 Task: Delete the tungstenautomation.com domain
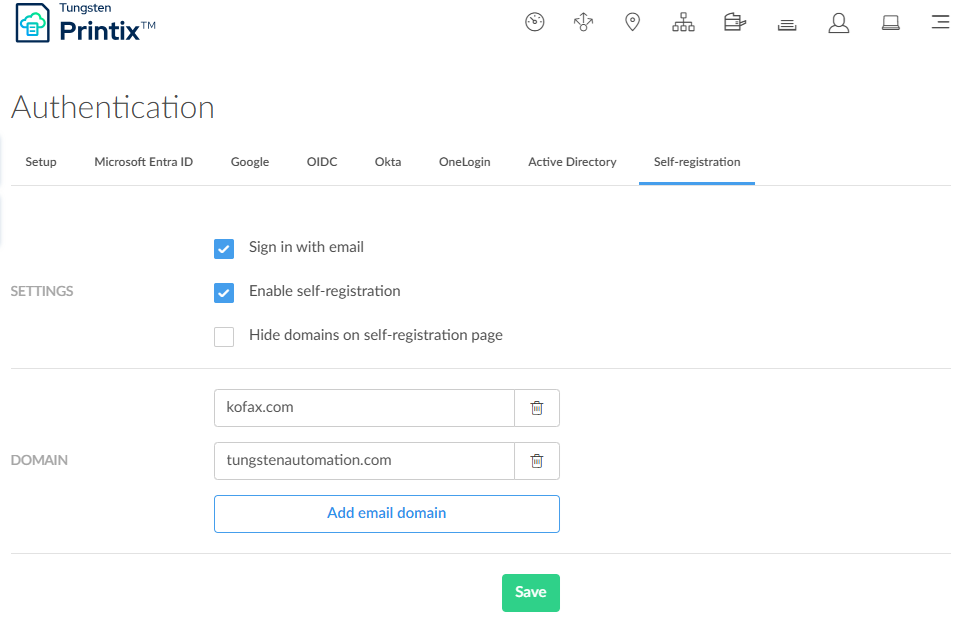click(537, 461)
